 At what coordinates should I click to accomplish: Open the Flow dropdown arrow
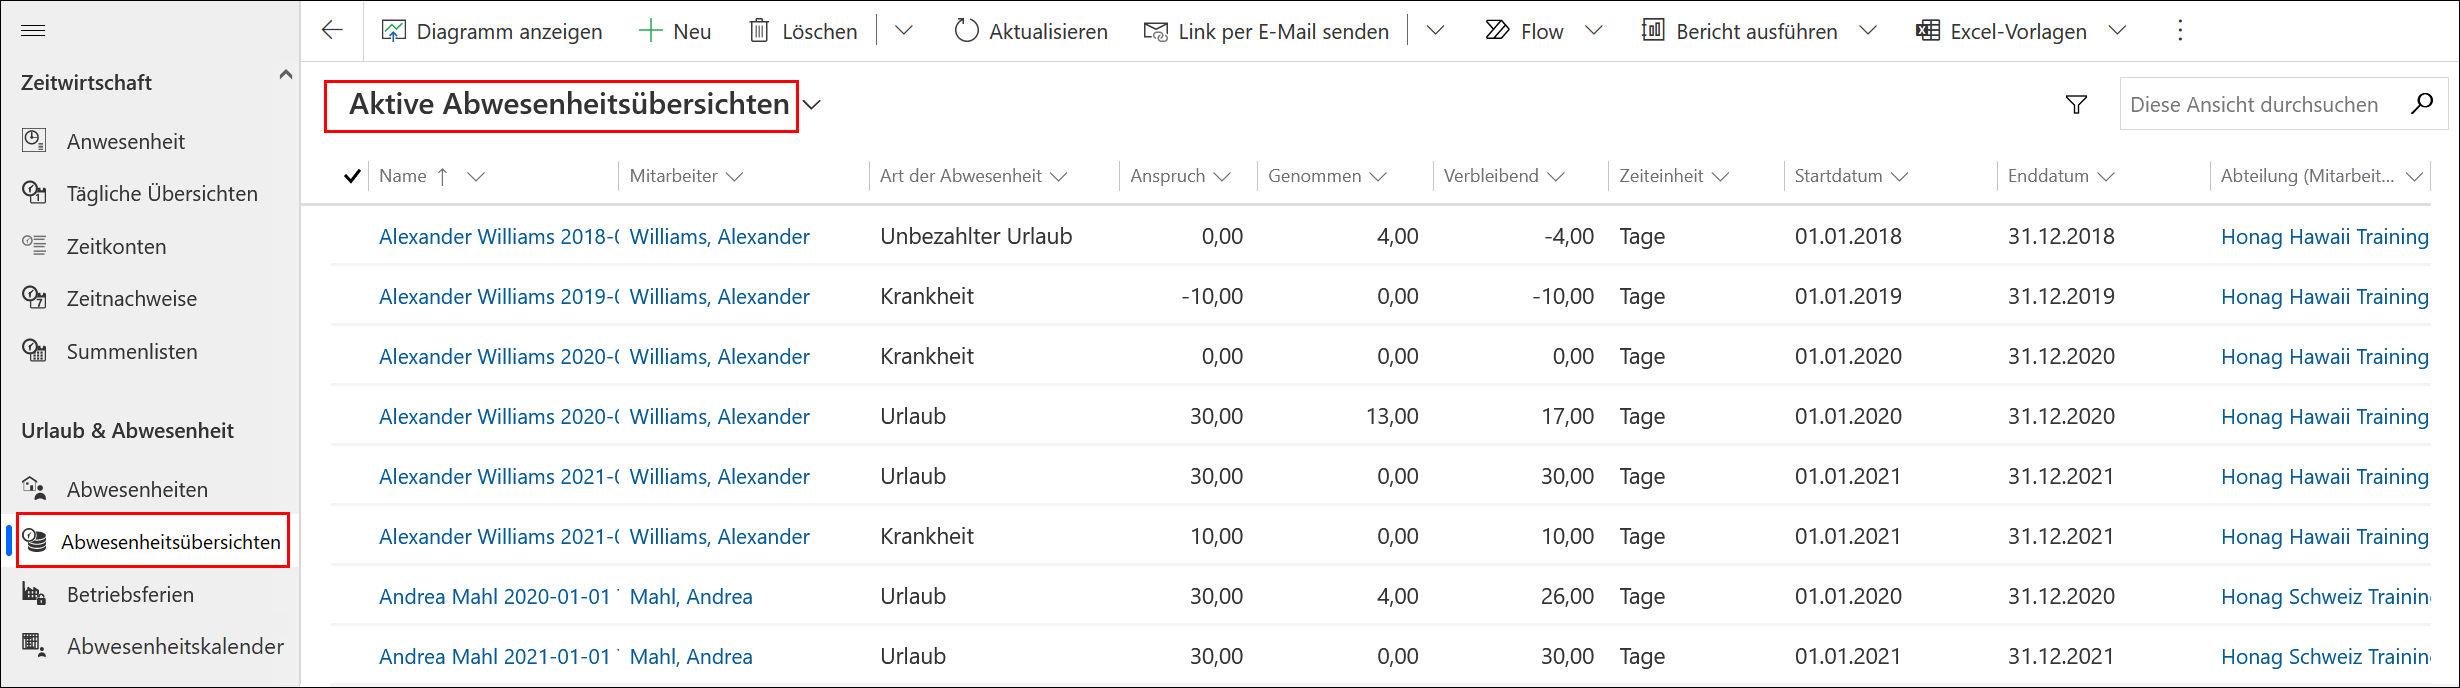coord(1594,31)
